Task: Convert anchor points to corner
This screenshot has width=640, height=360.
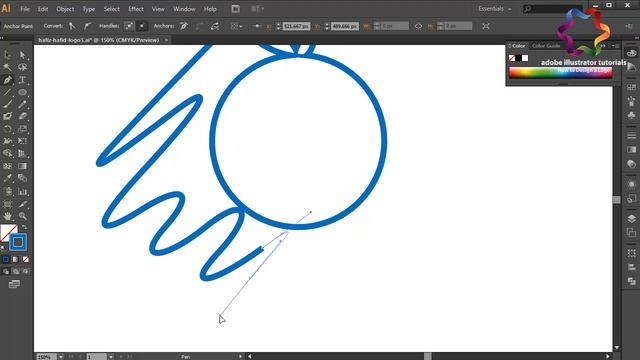Action: (72, 26)
